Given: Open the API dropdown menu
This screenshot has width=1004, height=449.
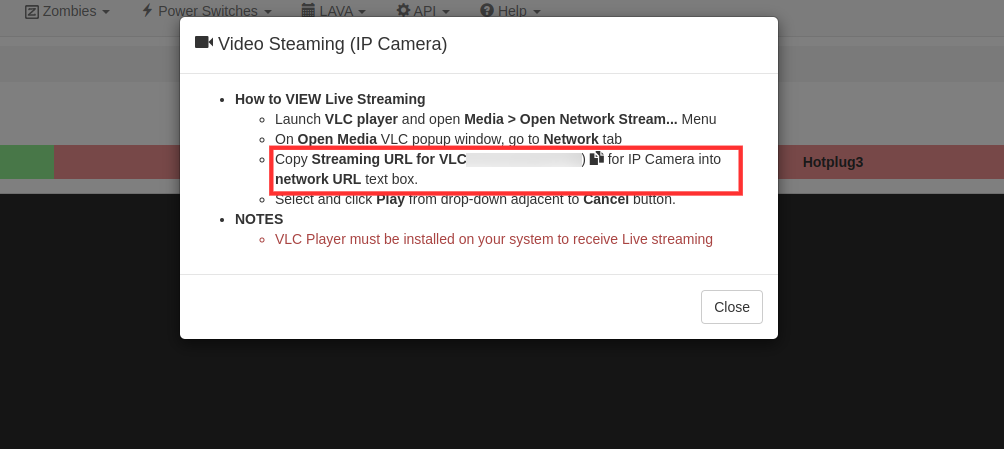Looking at the screenshot, I should coord(423,11).
